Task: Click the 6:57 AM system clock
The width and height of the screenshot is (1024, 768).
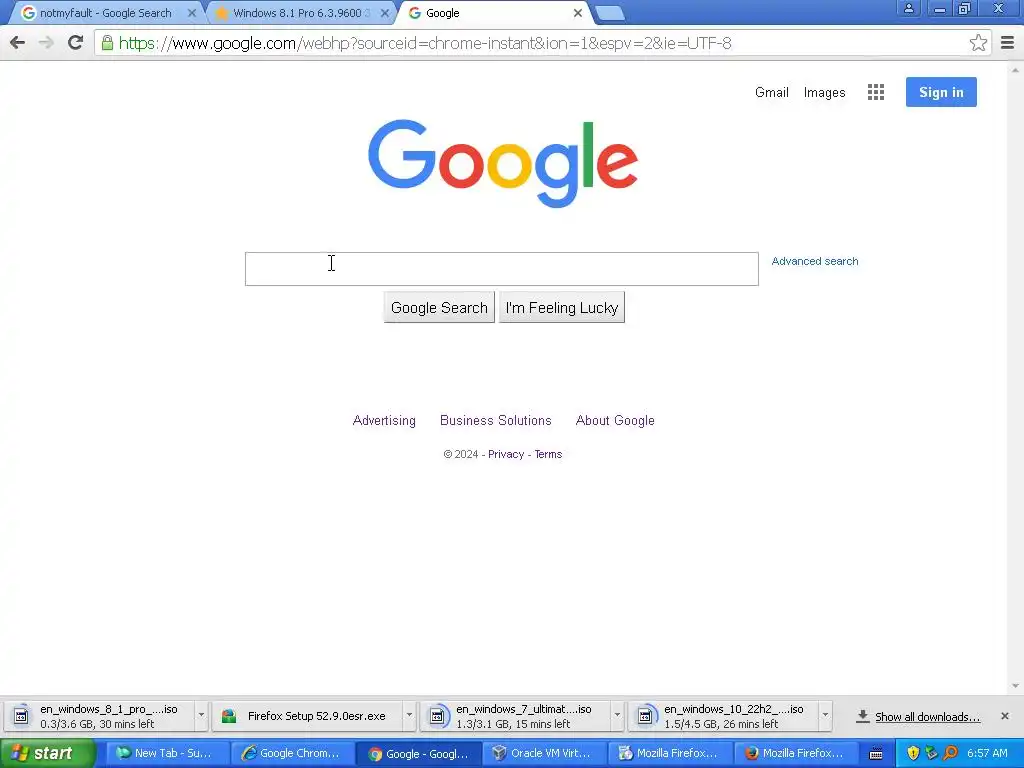Action: point(987,754)
